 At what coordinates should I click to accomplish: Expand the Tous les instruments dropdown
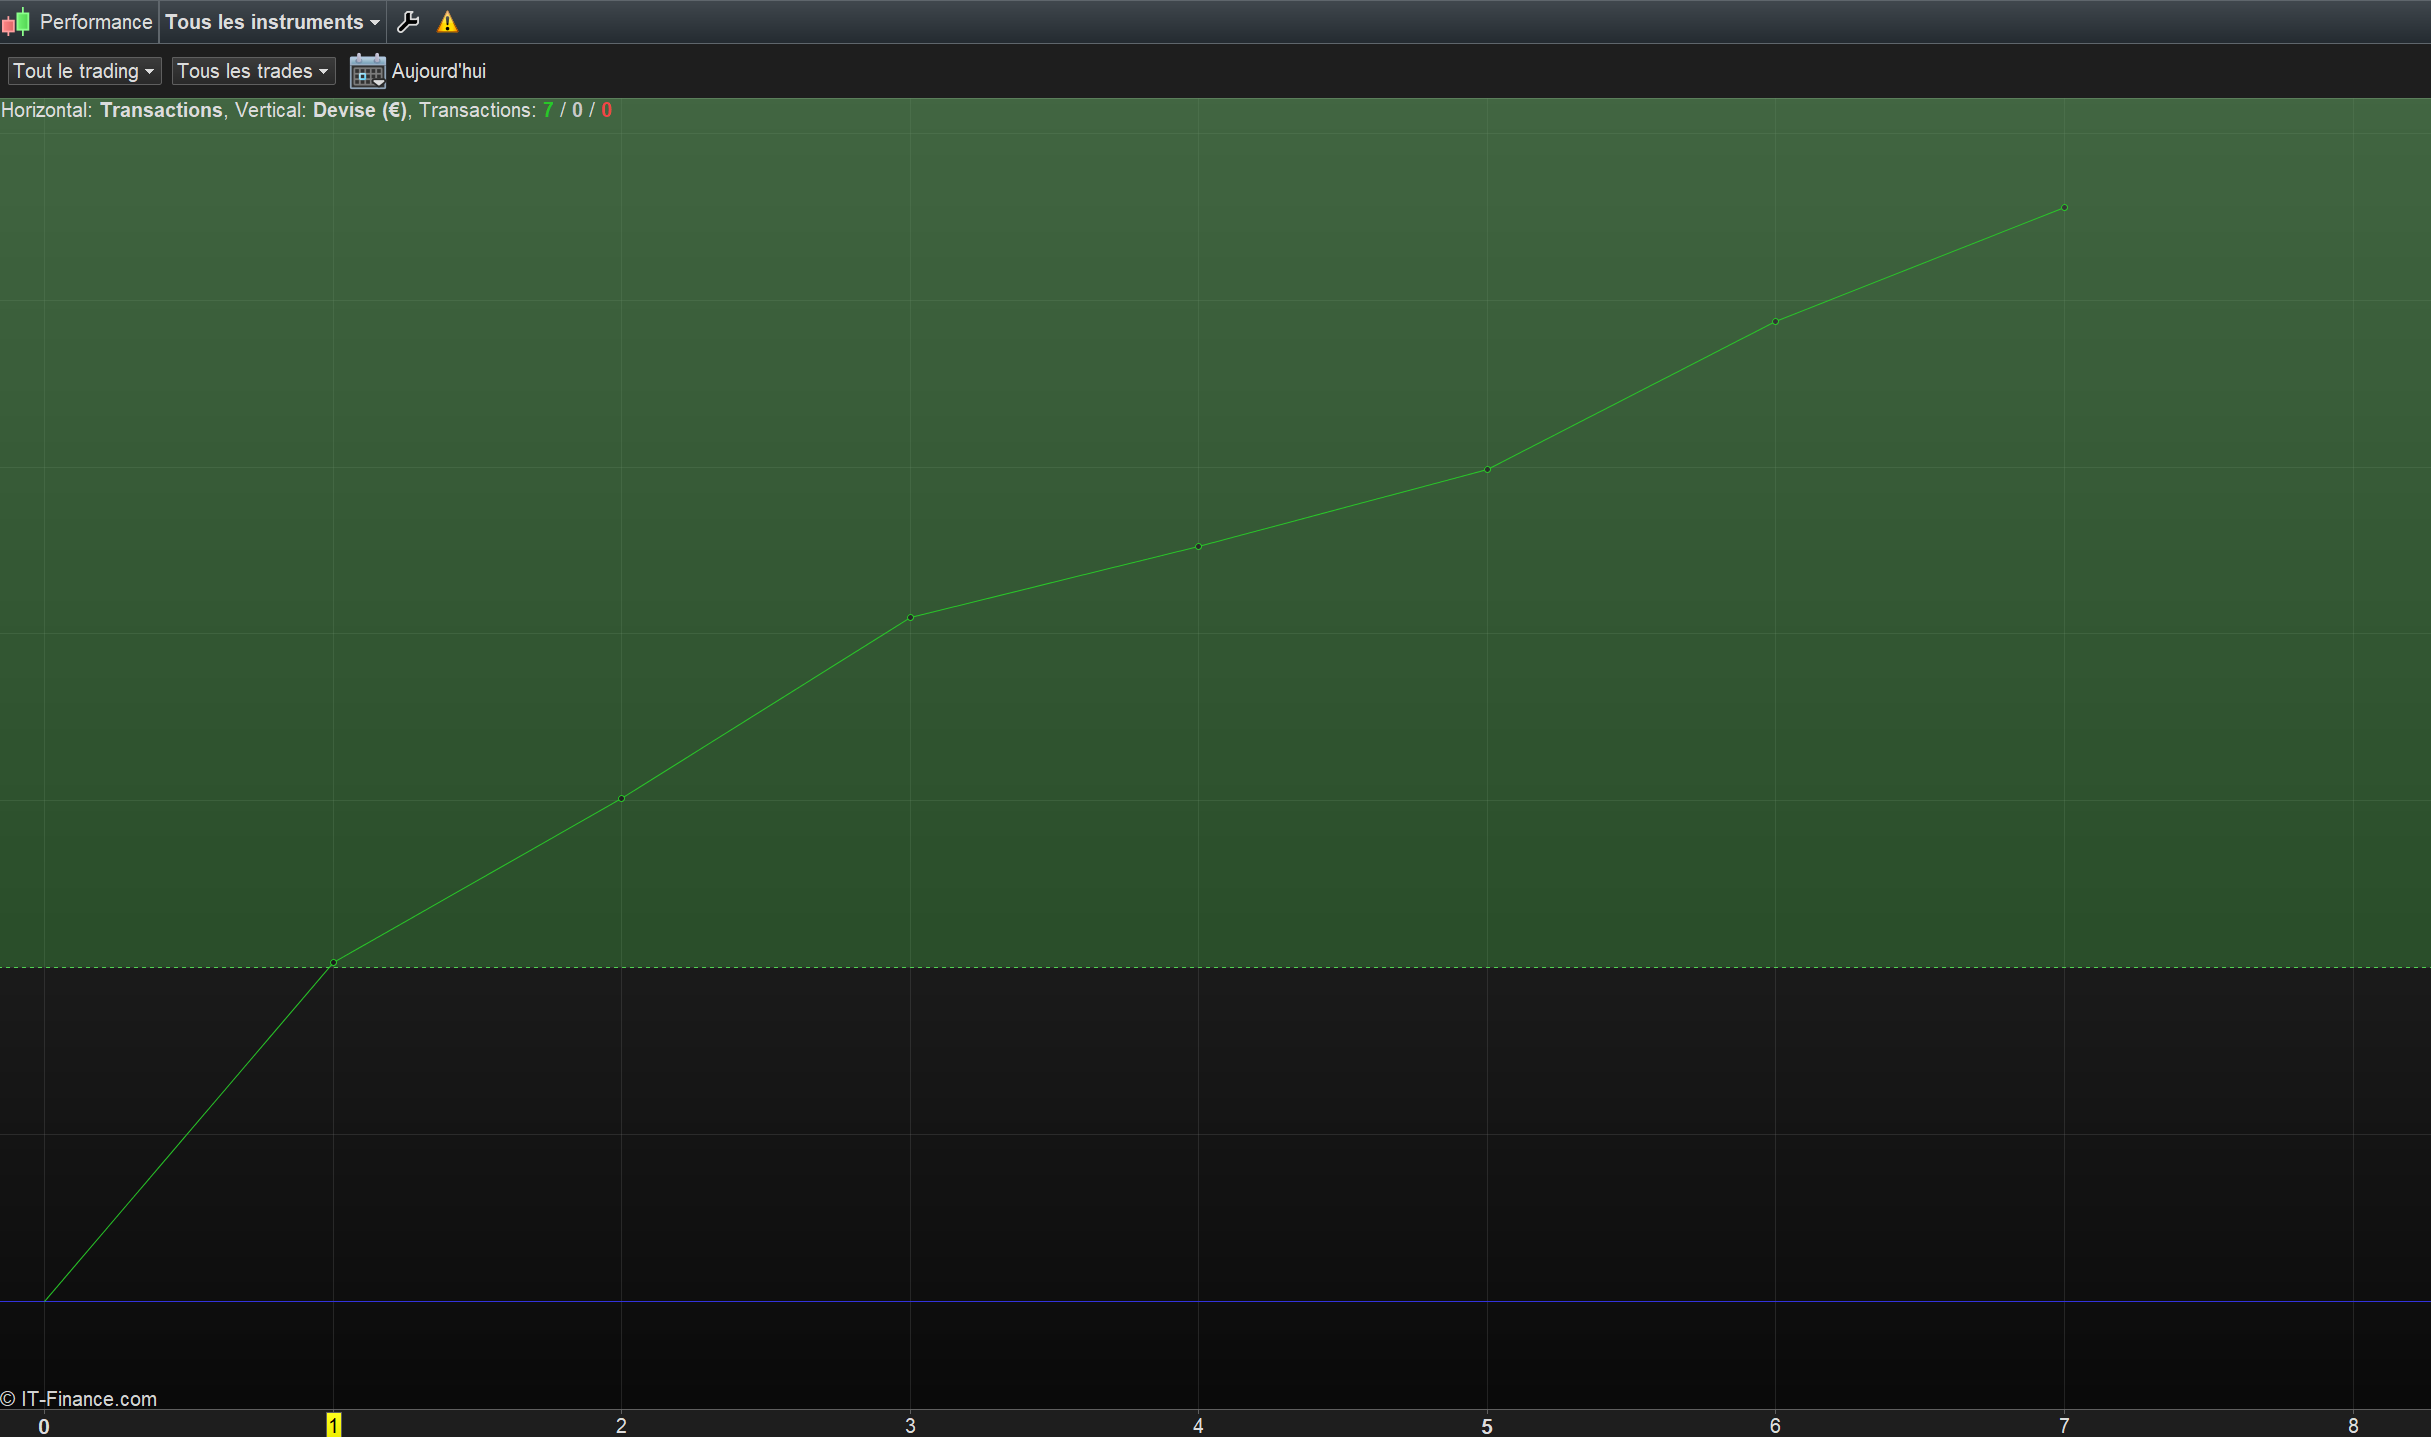click(272, 22)
